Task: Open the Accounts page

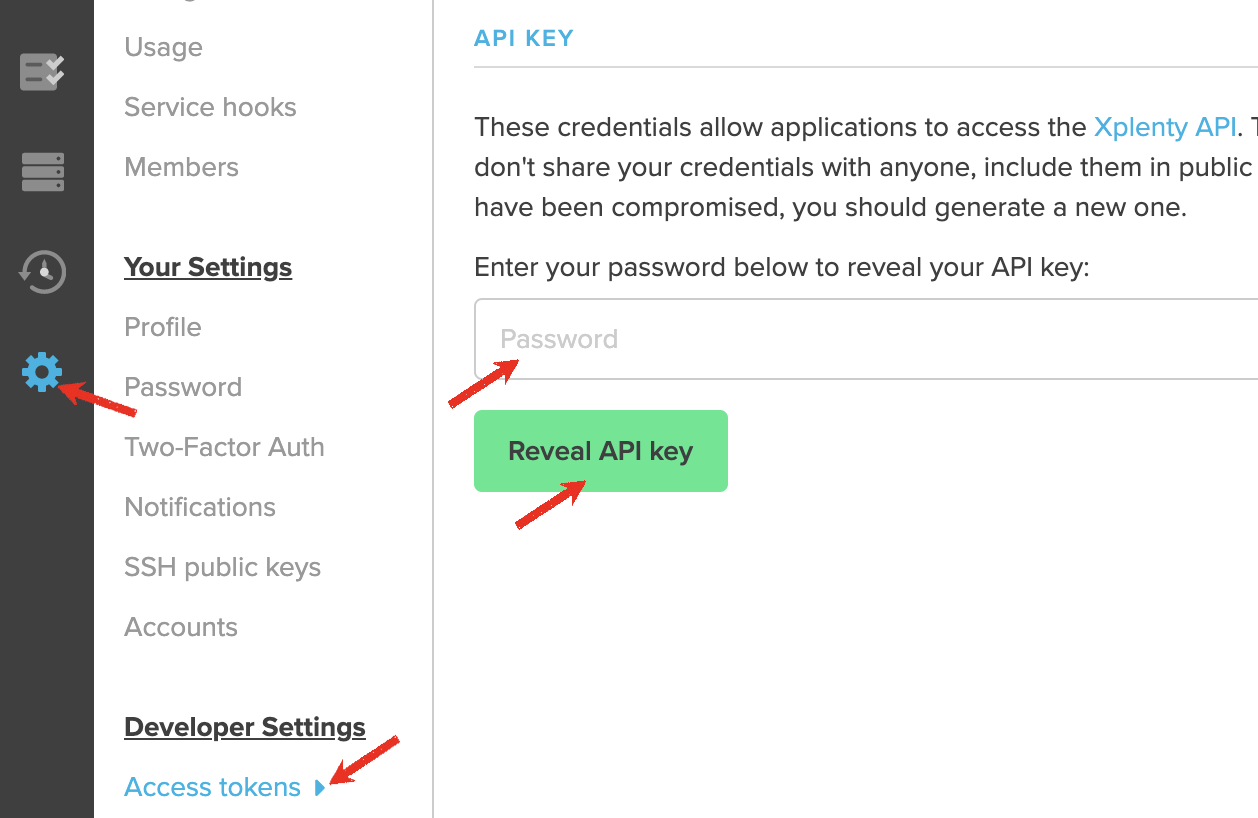Action: pyautogui.click(x=181, y=627)
